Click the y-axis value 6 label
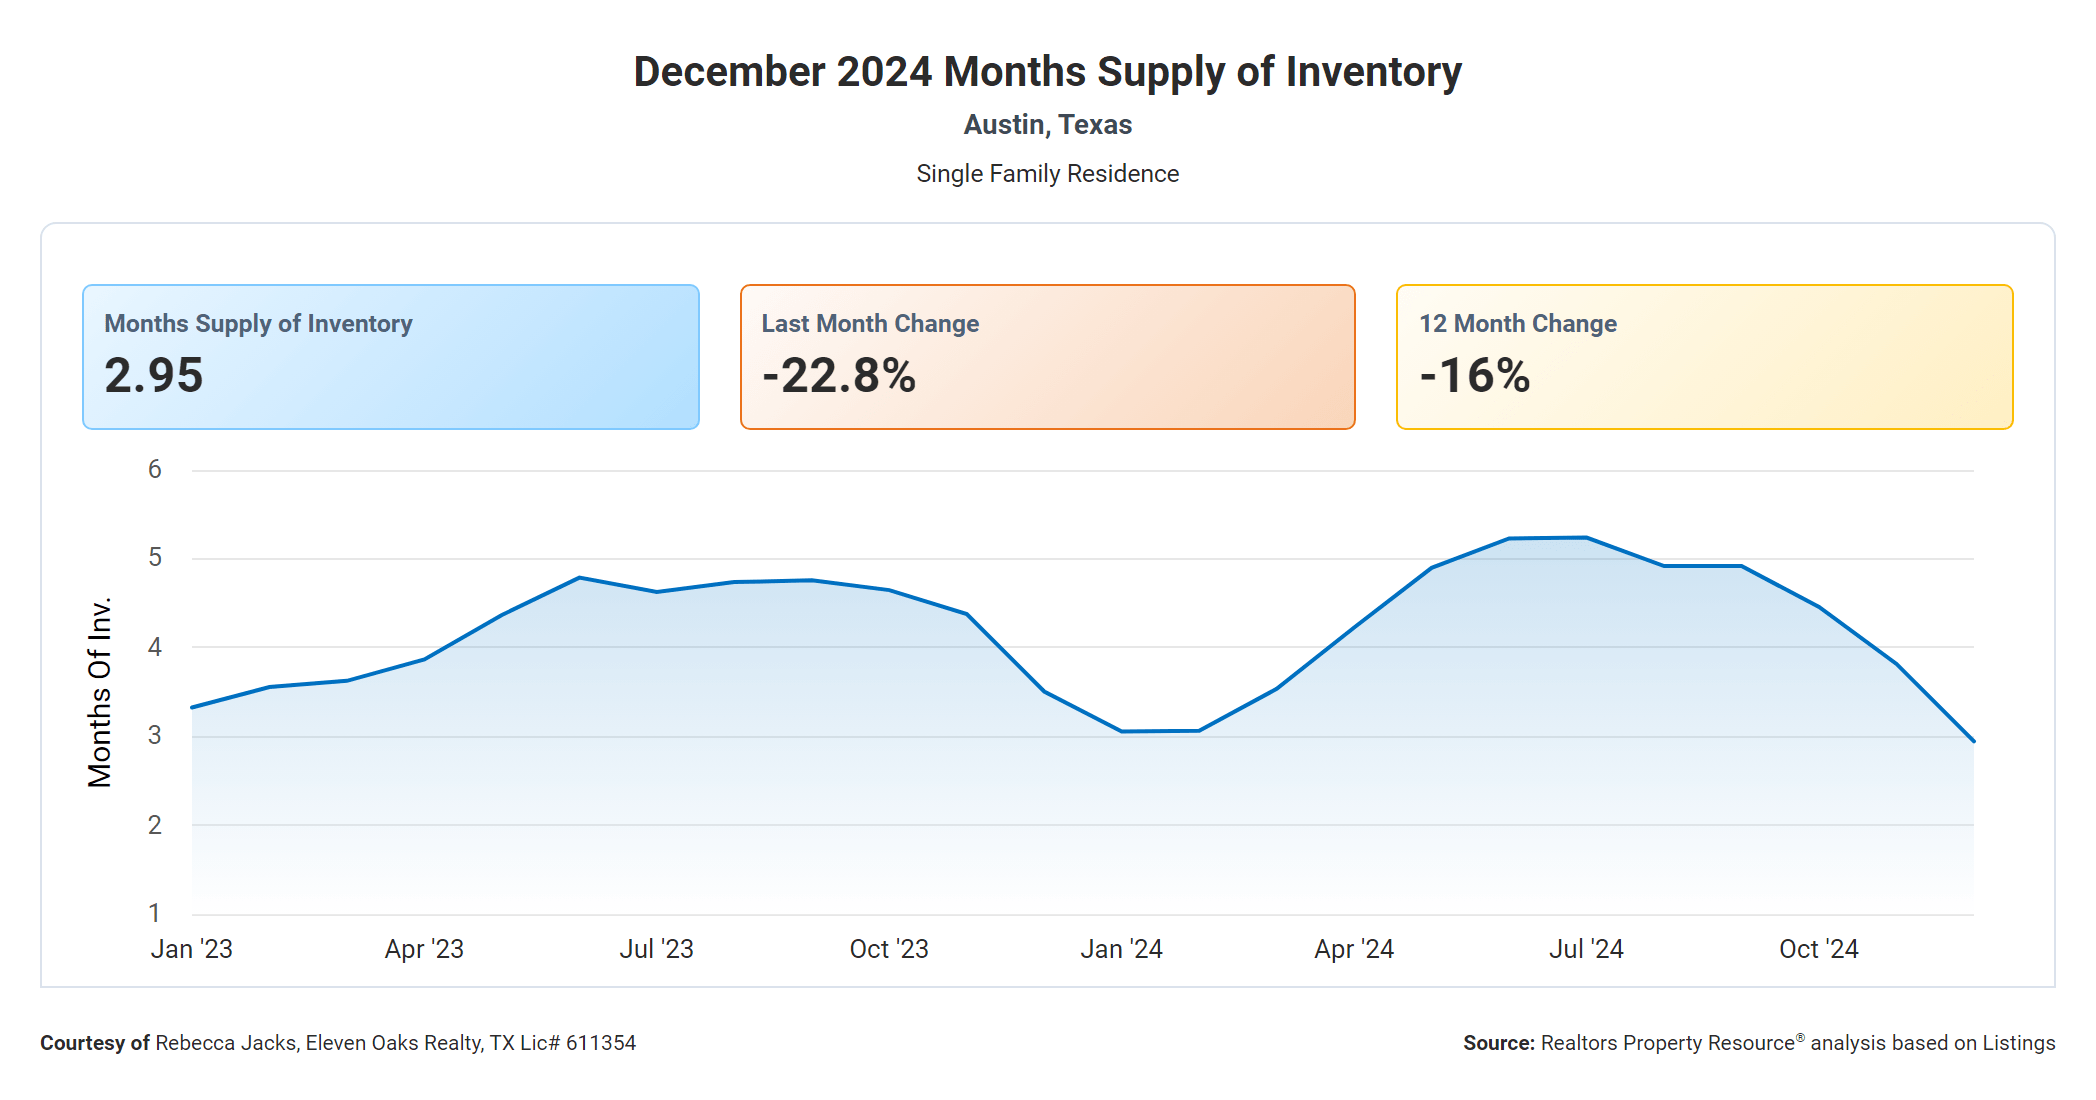The height and width of the screenshot is (1100, 2096). tap(155, 469)
